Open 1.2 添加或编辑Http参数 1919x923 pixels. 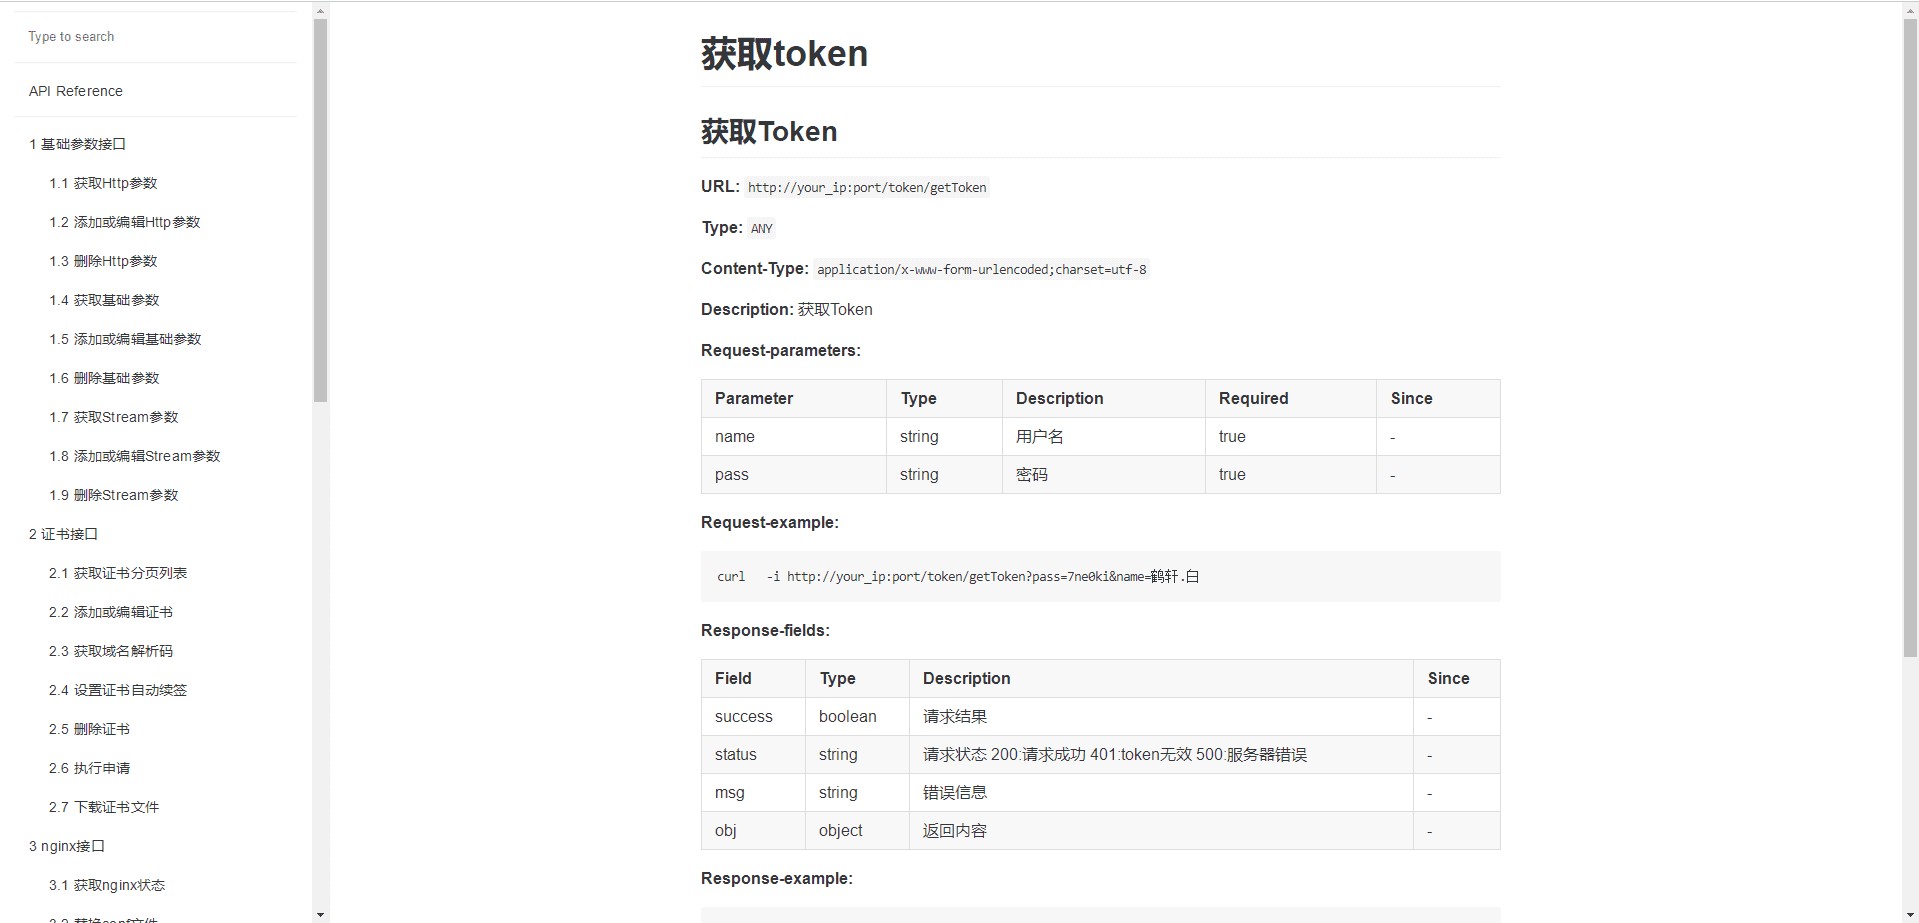[124, 221]
